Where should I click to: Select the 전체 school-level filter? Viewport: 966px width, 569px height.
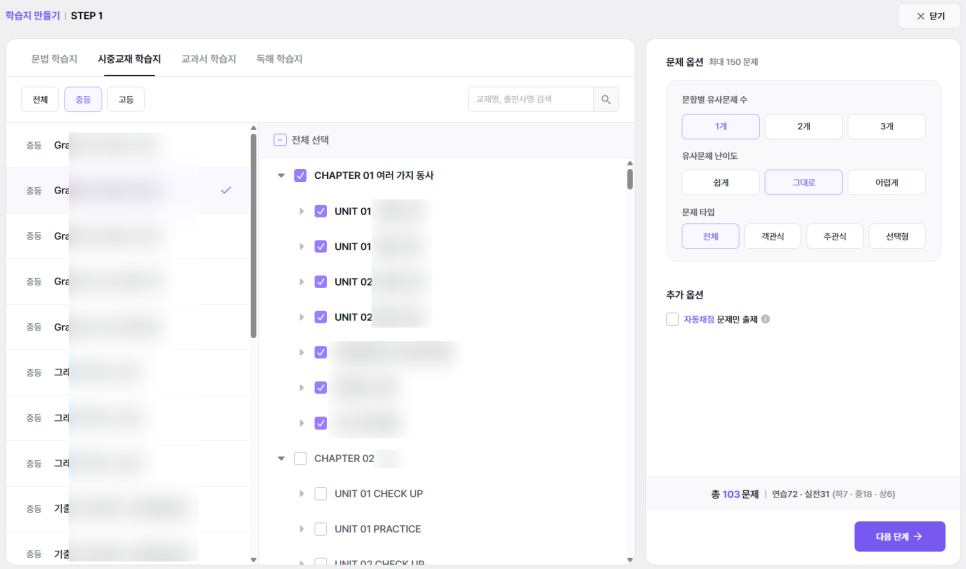coord(40,99)
